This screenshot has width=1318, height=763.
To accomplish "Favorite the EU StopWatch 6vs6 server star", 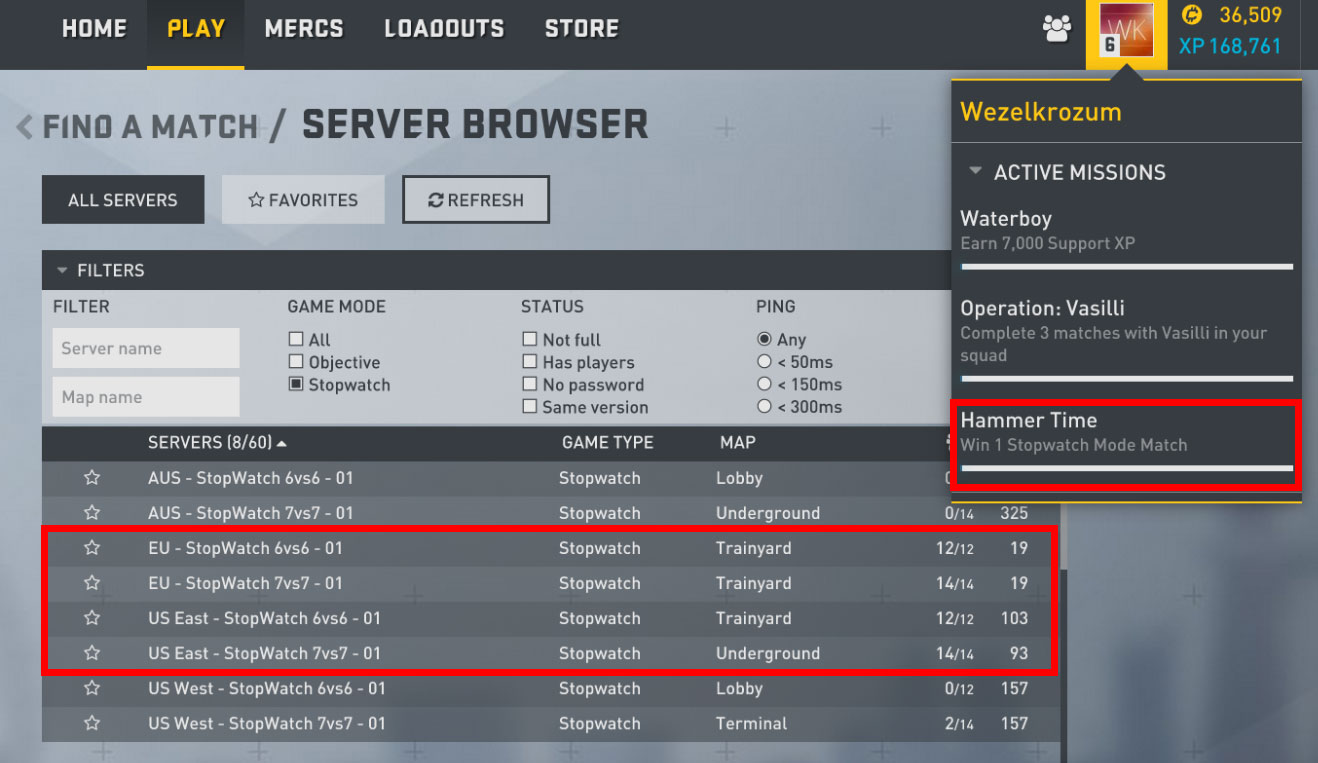I will pos(92,548).
